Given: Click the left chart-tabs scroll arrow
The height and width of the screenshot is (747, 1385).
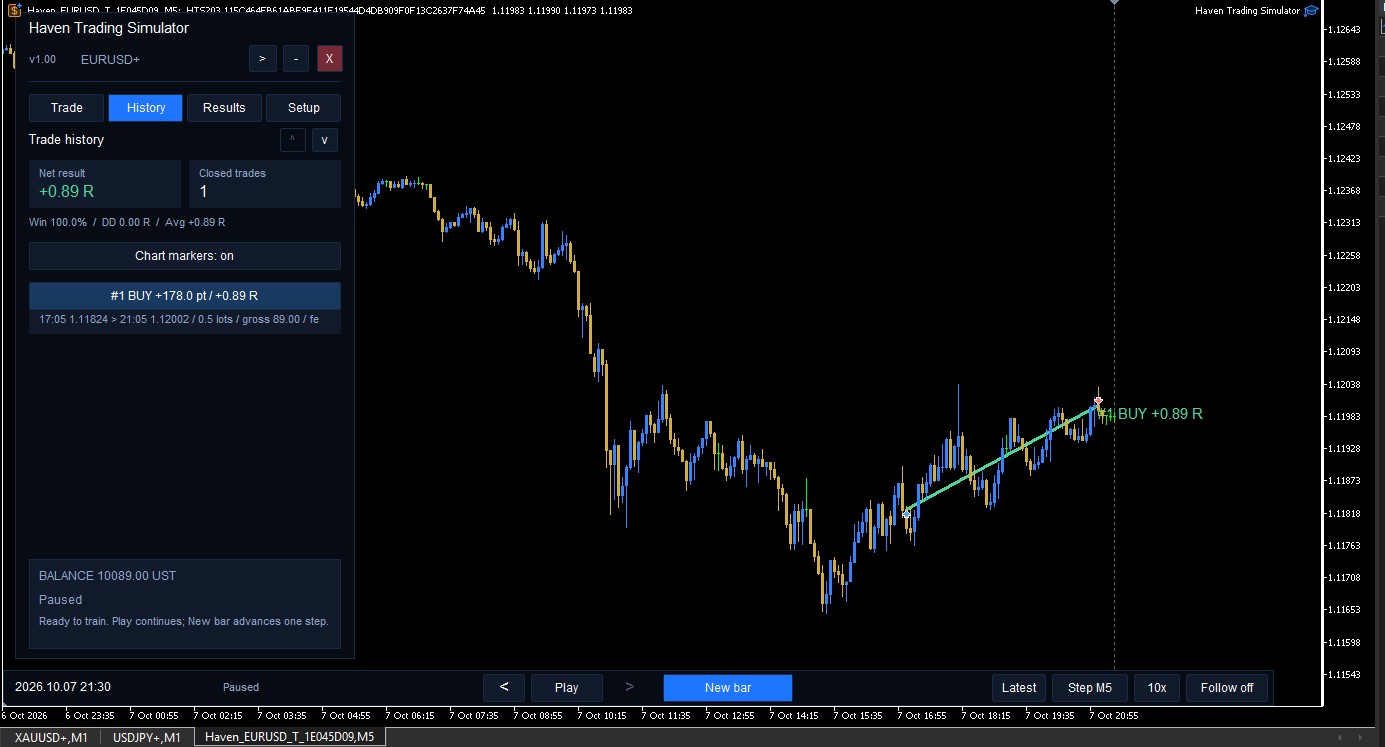Looking at the screenshot, I should 1341,738.
